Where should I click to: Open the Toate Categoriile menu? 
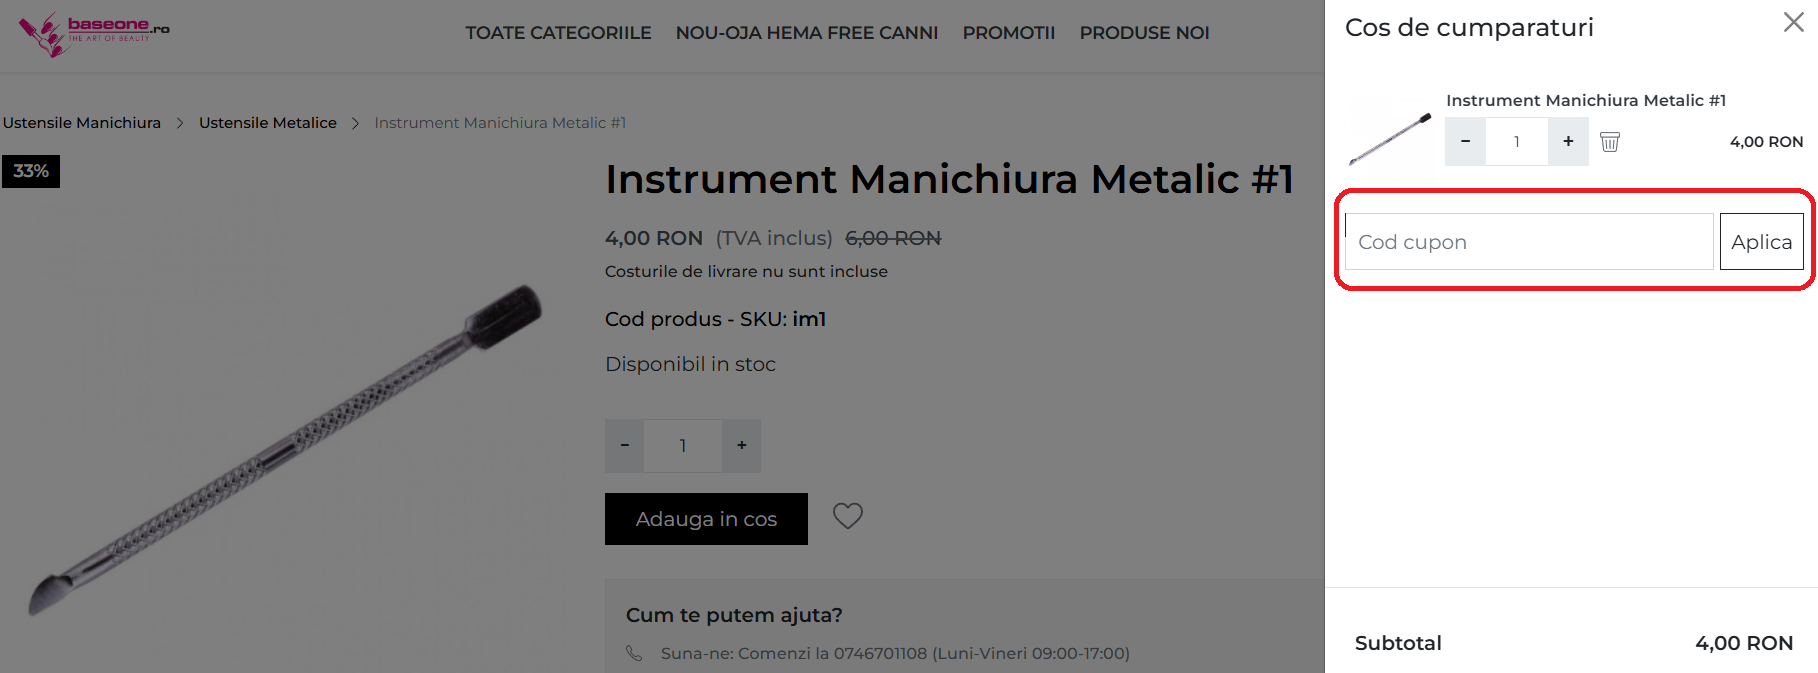click(558, 33)
